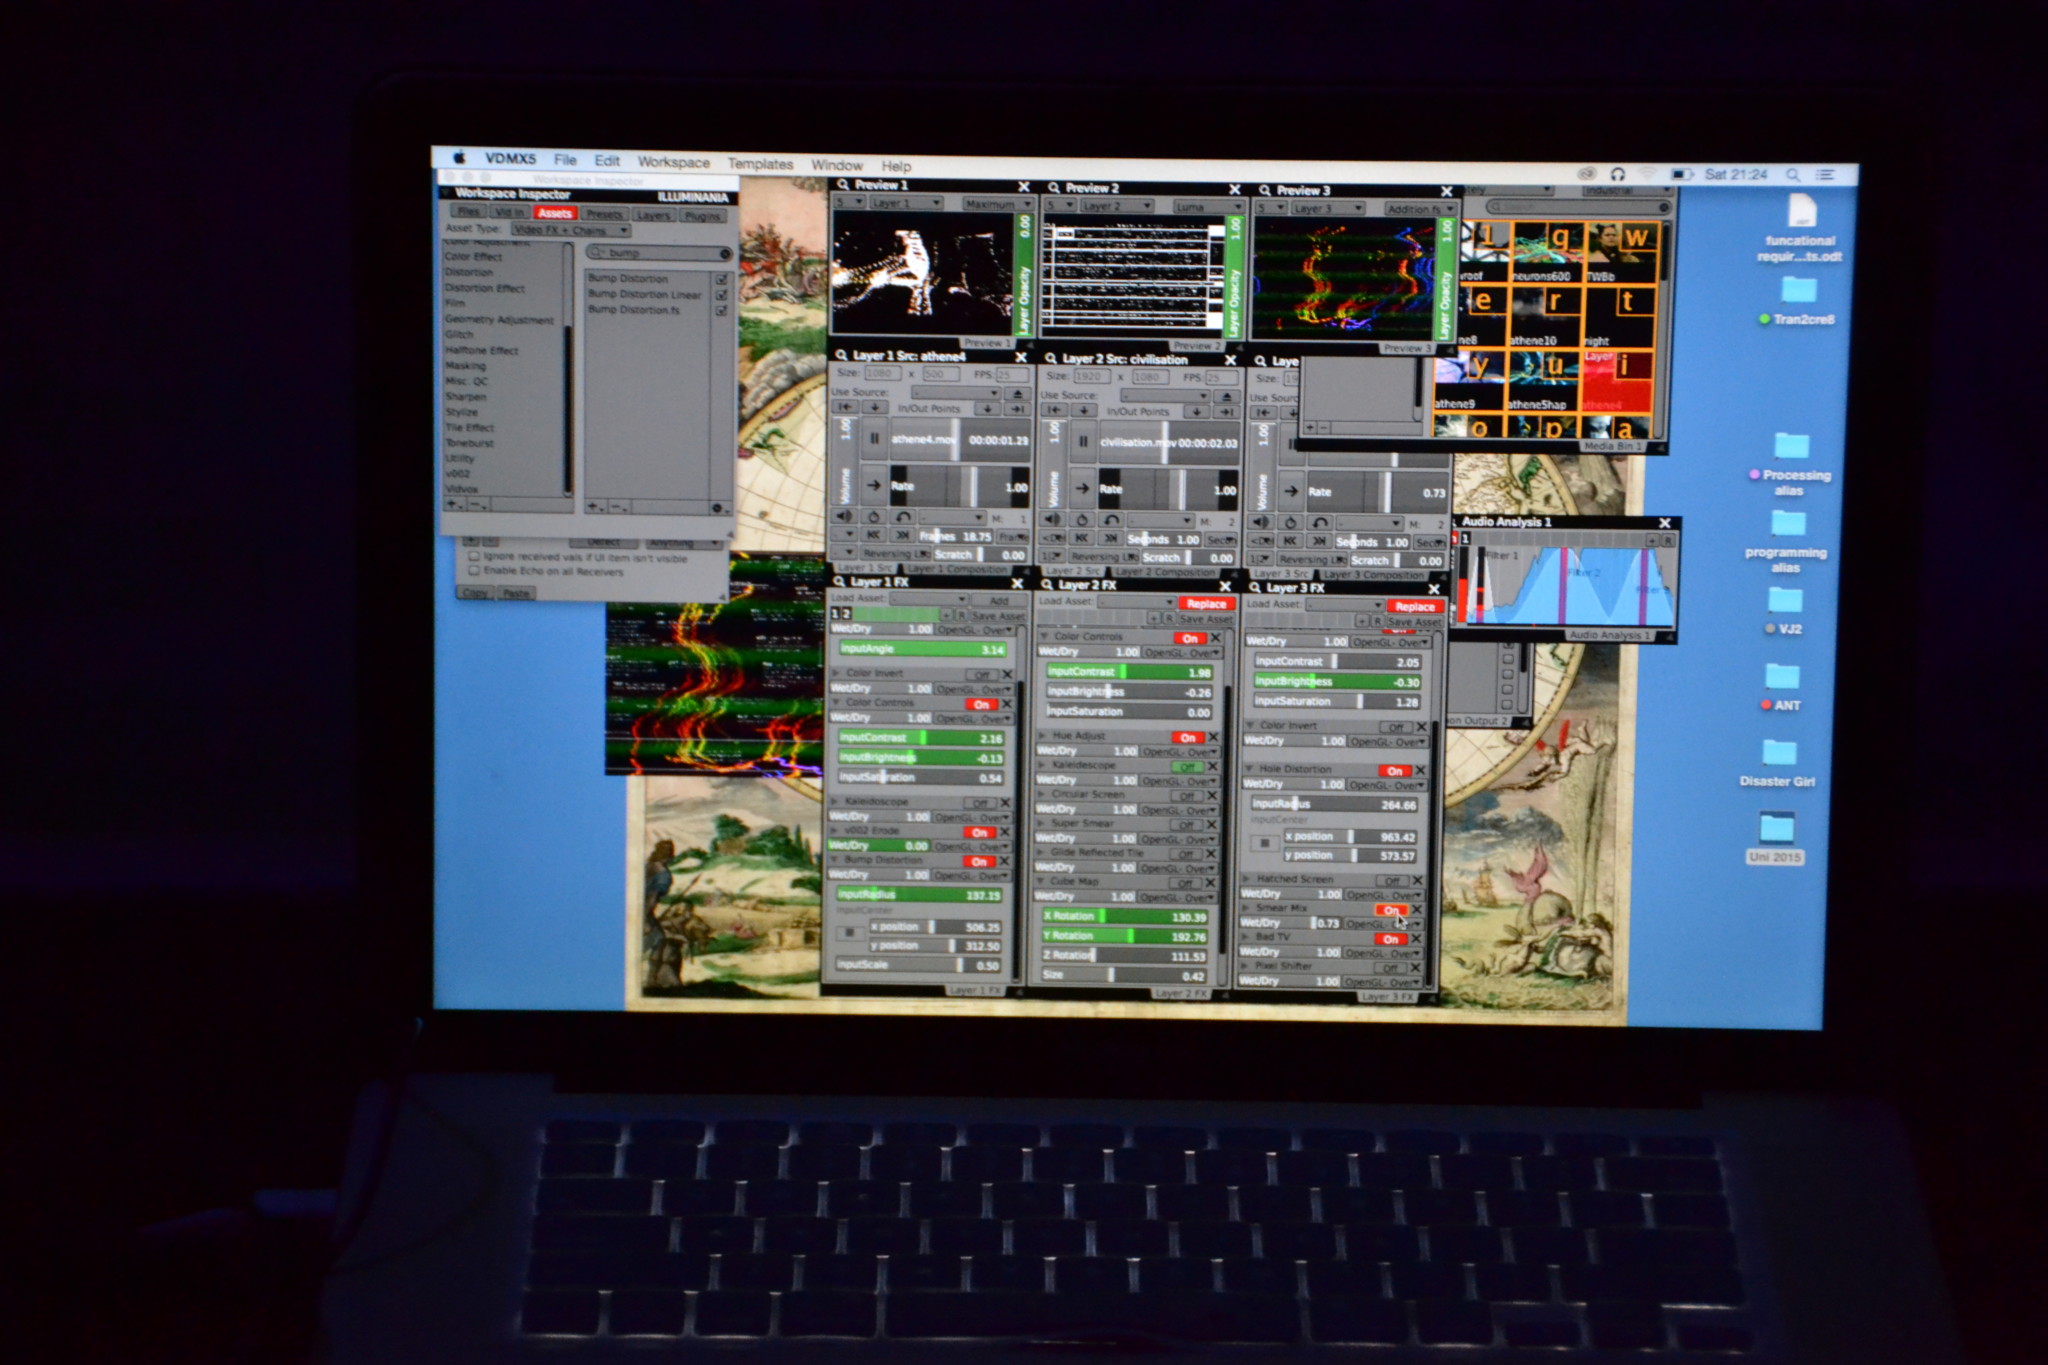2048x1365 pixels.
Task: Switch to the Plugins tab in Workspace Inspector
Action: click(x=702, y=215)
